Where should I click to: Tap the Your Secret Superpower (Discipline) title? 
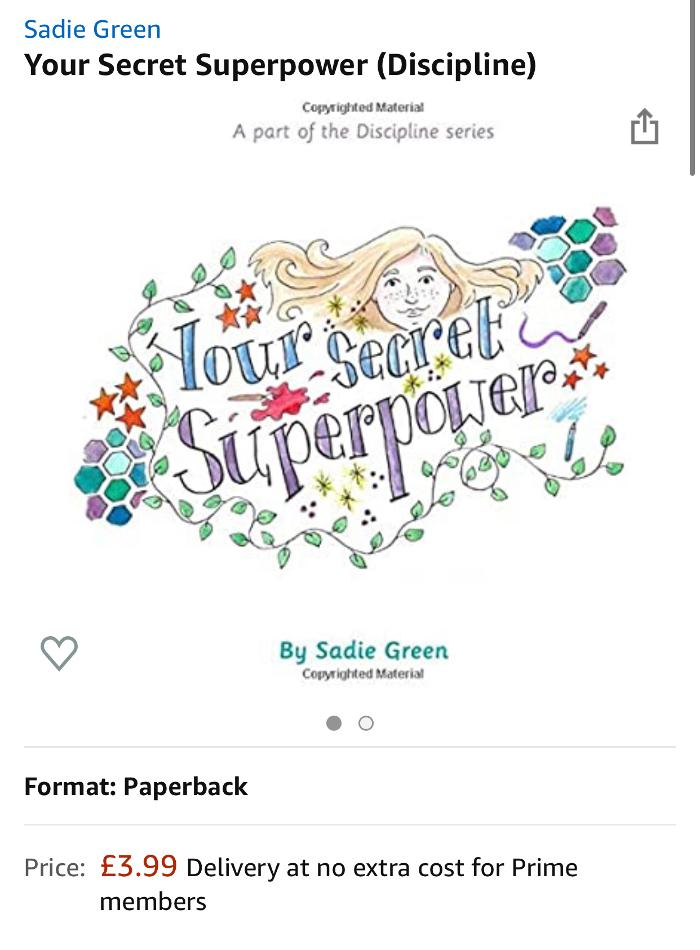tap(280, 64)
